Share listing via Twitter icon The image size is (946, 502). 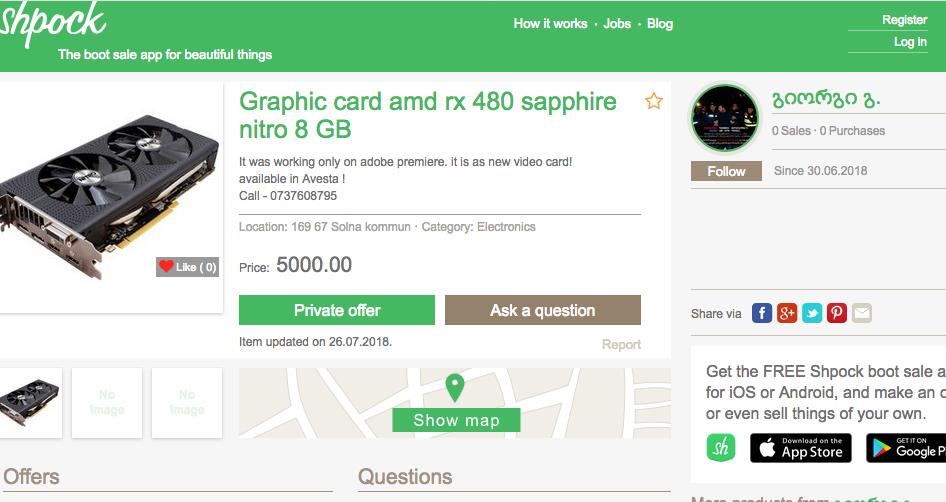tap(812, 313)
